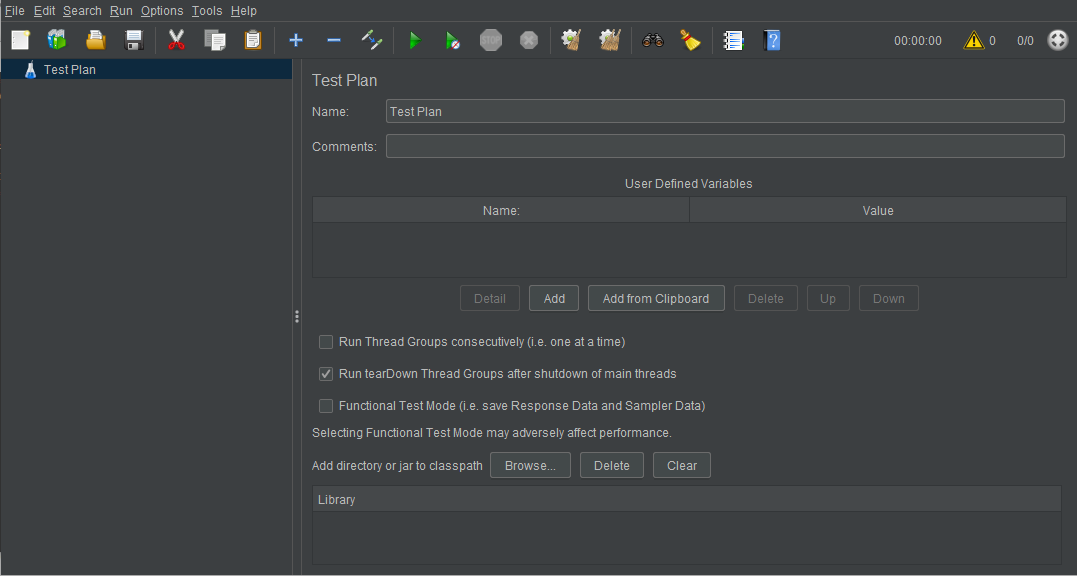The image size is (1077, 576).
Task: Expand all tree nodes with plus icon
Action: coord(295,41)
